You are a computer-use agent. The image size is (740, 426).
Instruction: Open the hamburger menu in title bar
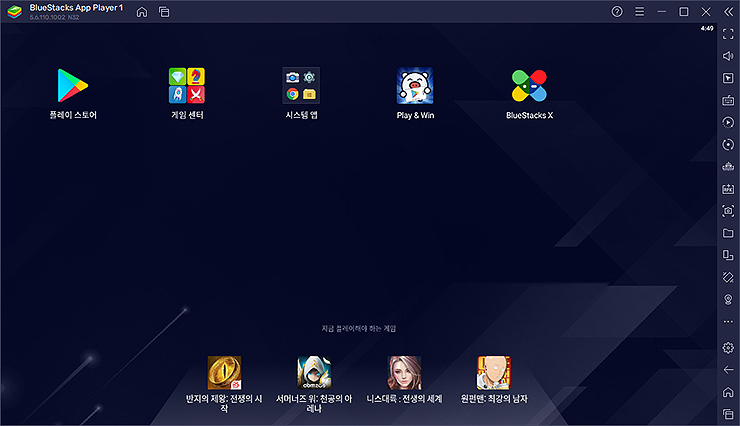[639, 11]
